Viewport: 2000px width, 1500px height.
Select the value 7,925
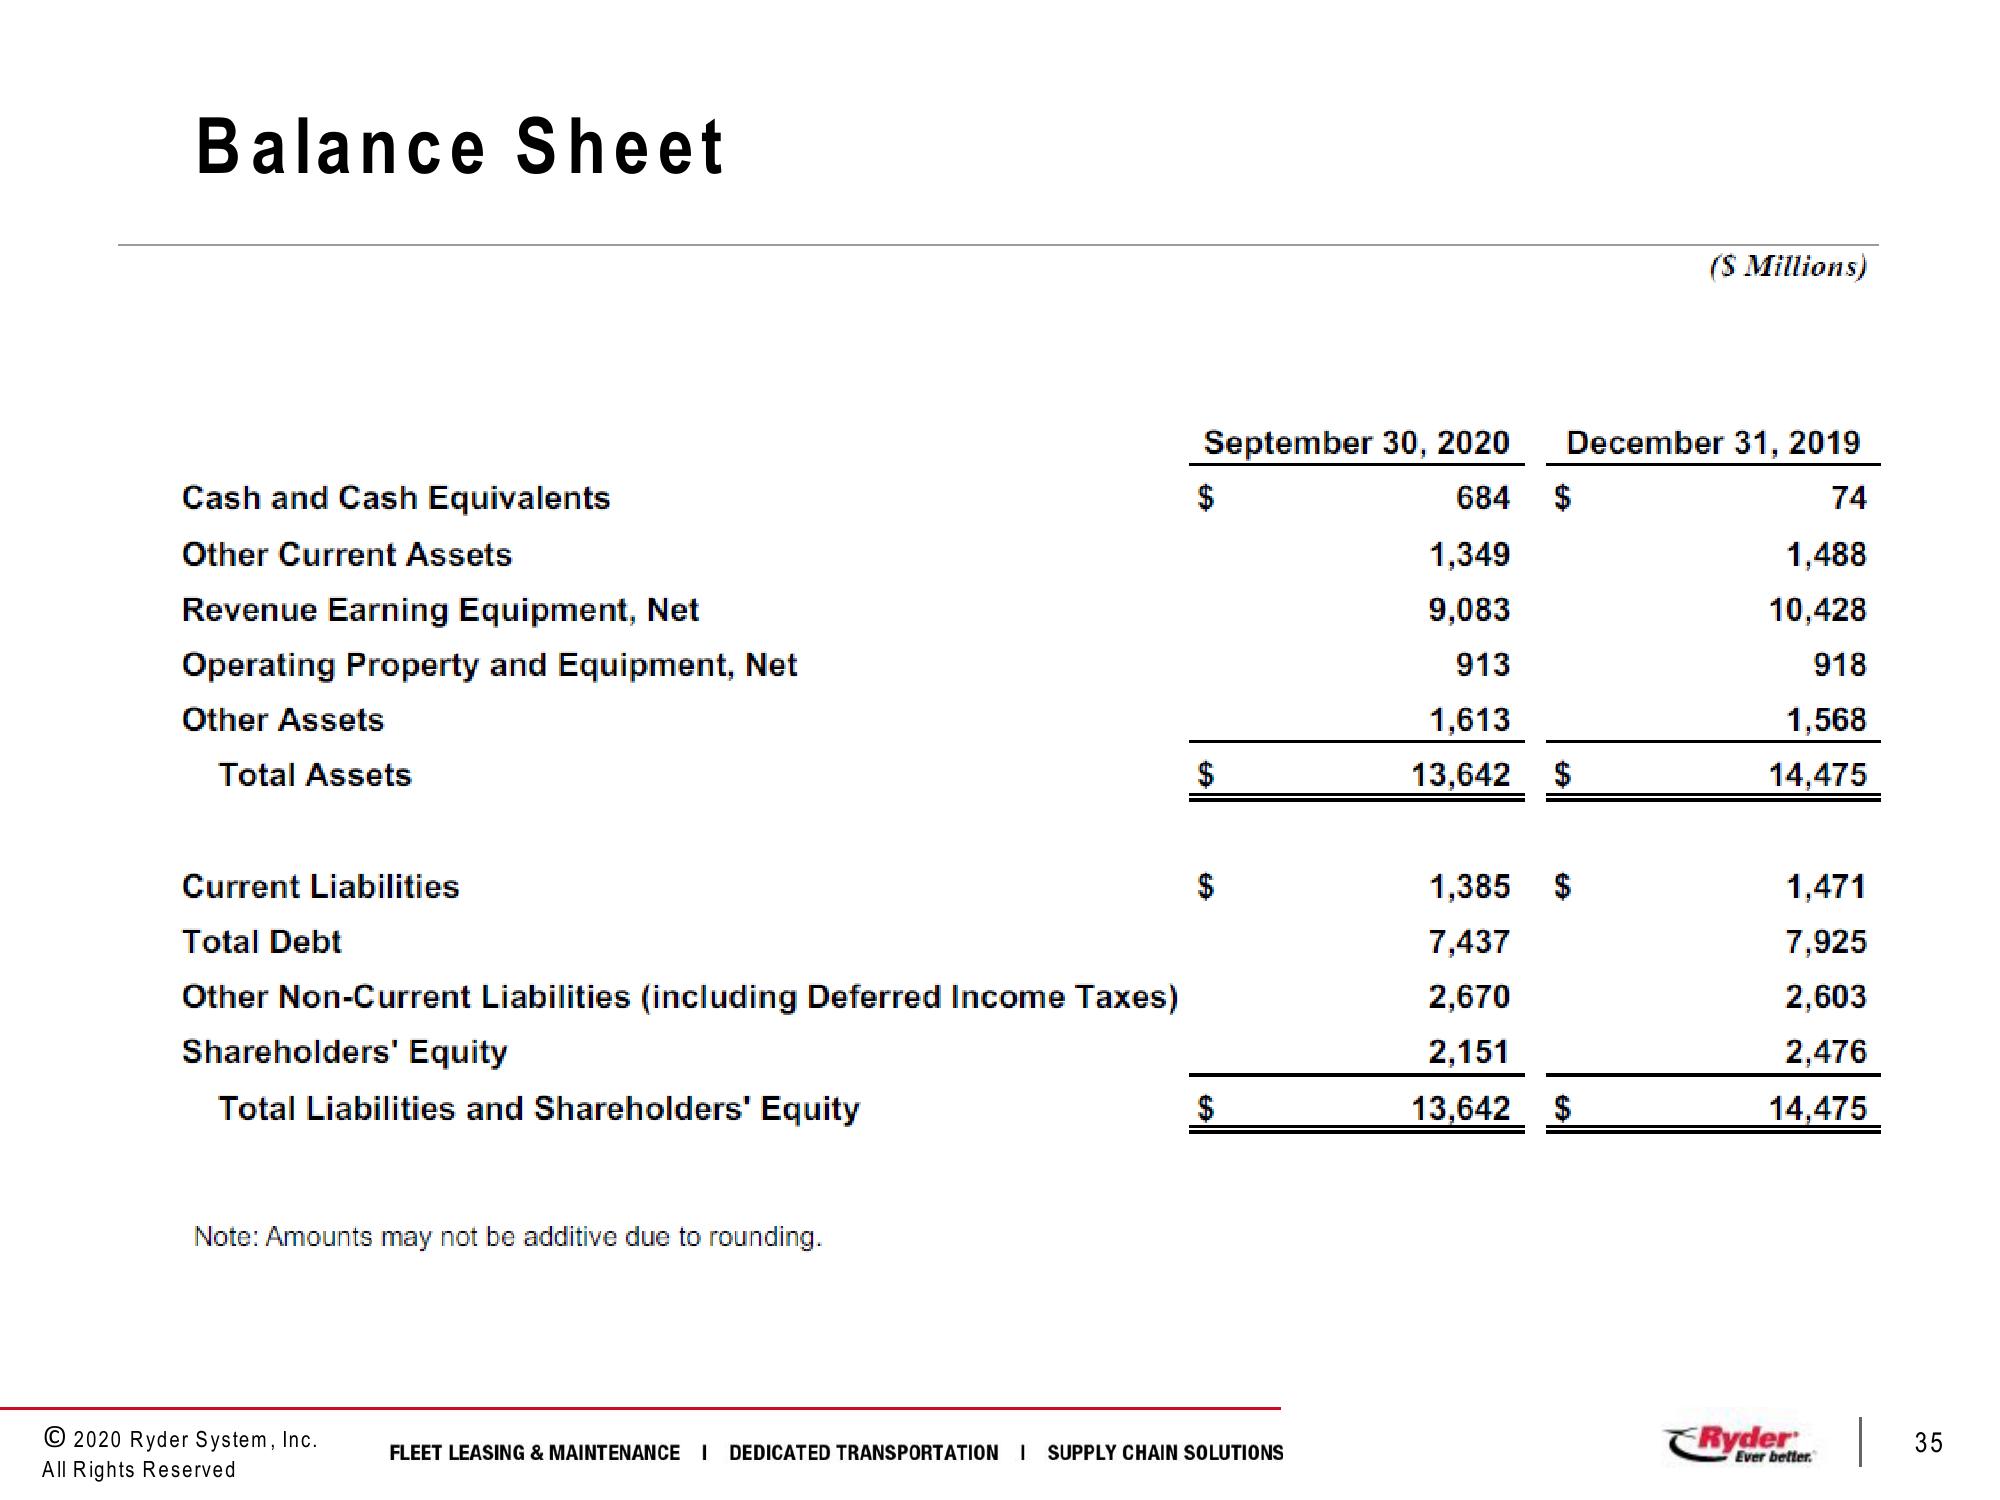tap(1826, 941)
